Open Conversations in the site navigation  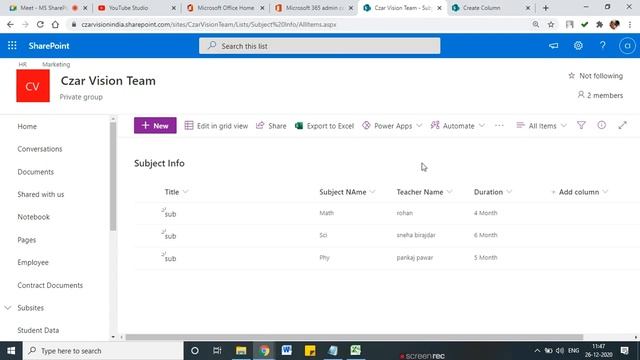(40, 149)
